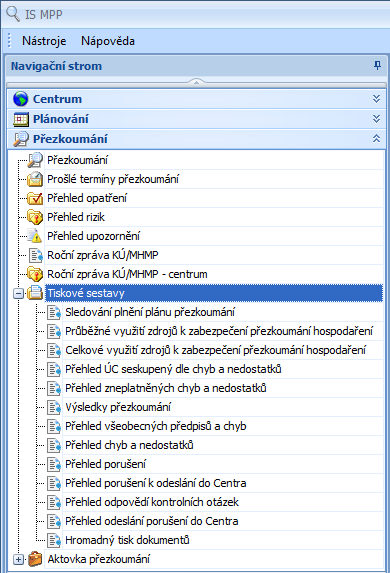Click the Navigační strom panel title

pos(56,66)
